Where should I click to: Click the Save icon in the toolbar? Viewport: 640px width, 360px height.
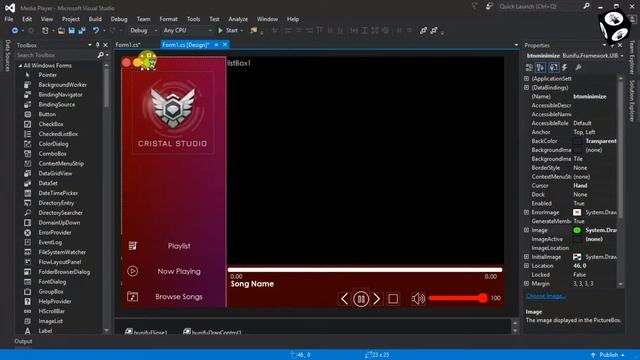(x=71, y=31)
